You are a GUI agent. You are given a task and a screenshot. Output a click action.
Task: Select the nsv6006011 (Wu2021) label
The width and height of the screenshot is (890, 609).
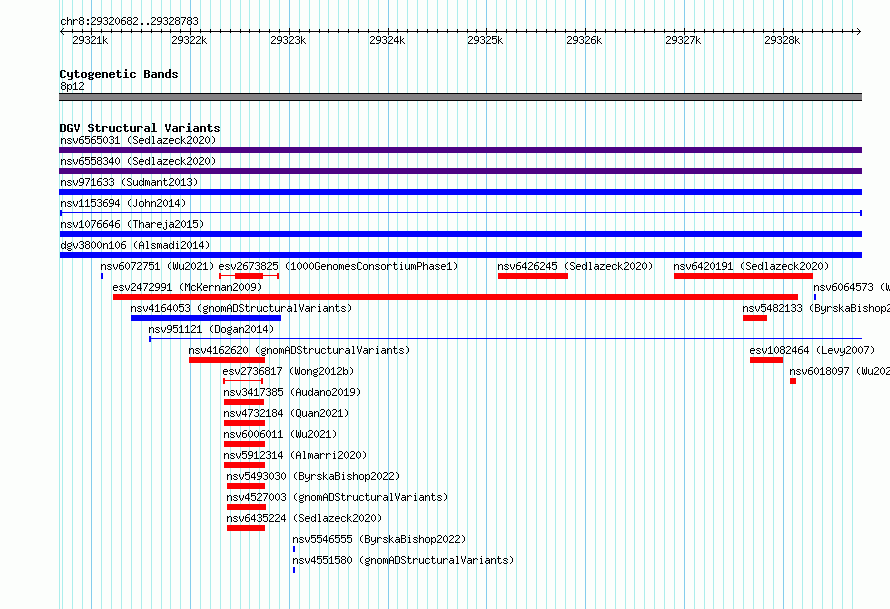(x=280, y=434)
